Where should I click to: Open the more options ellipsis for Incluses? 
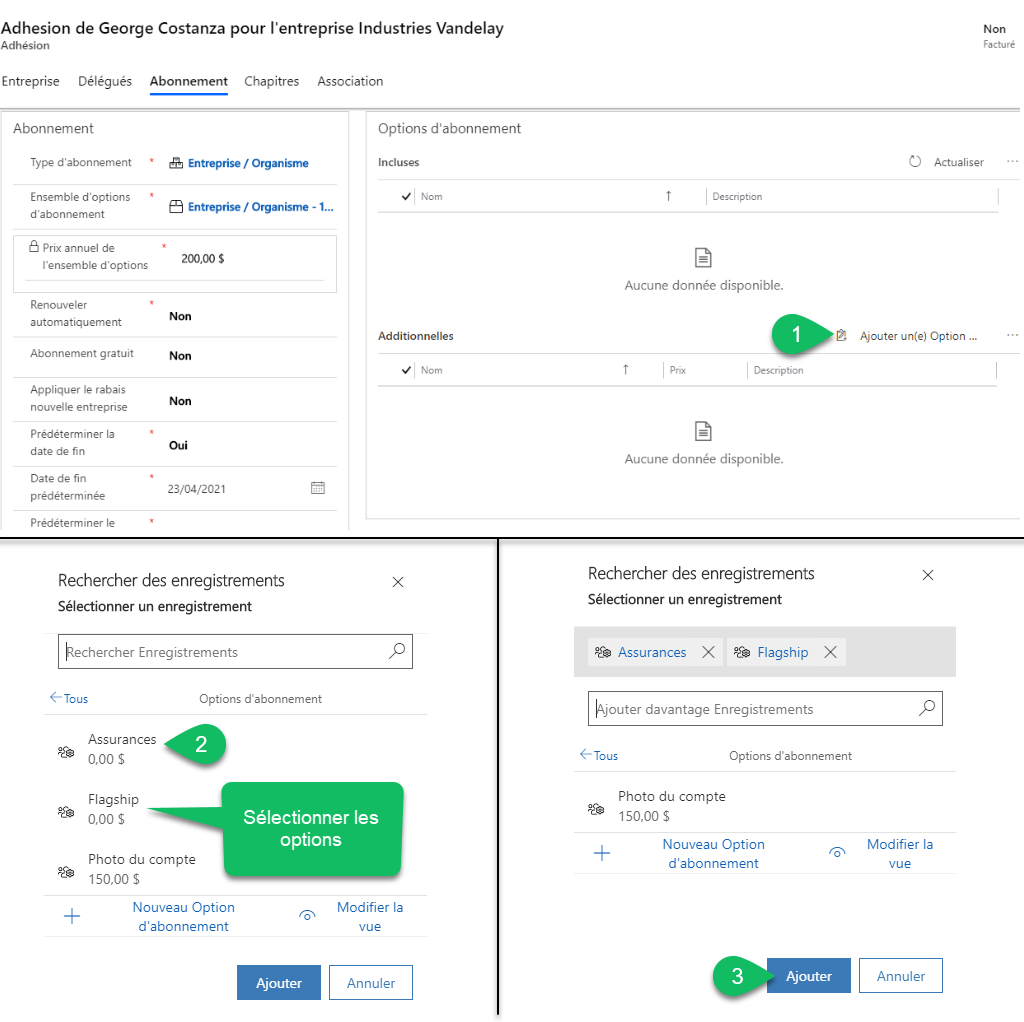pyautogui.click(x=1012, y=162)
